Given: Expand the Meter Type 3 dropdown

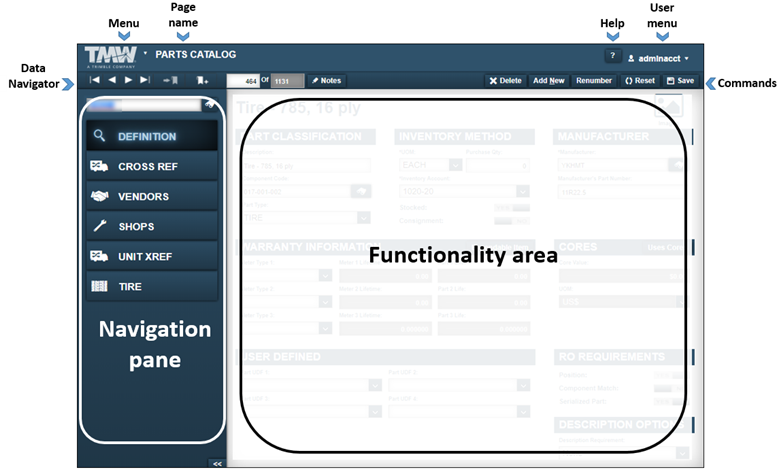Looking at the screenshot, I should tap(325, 328).
